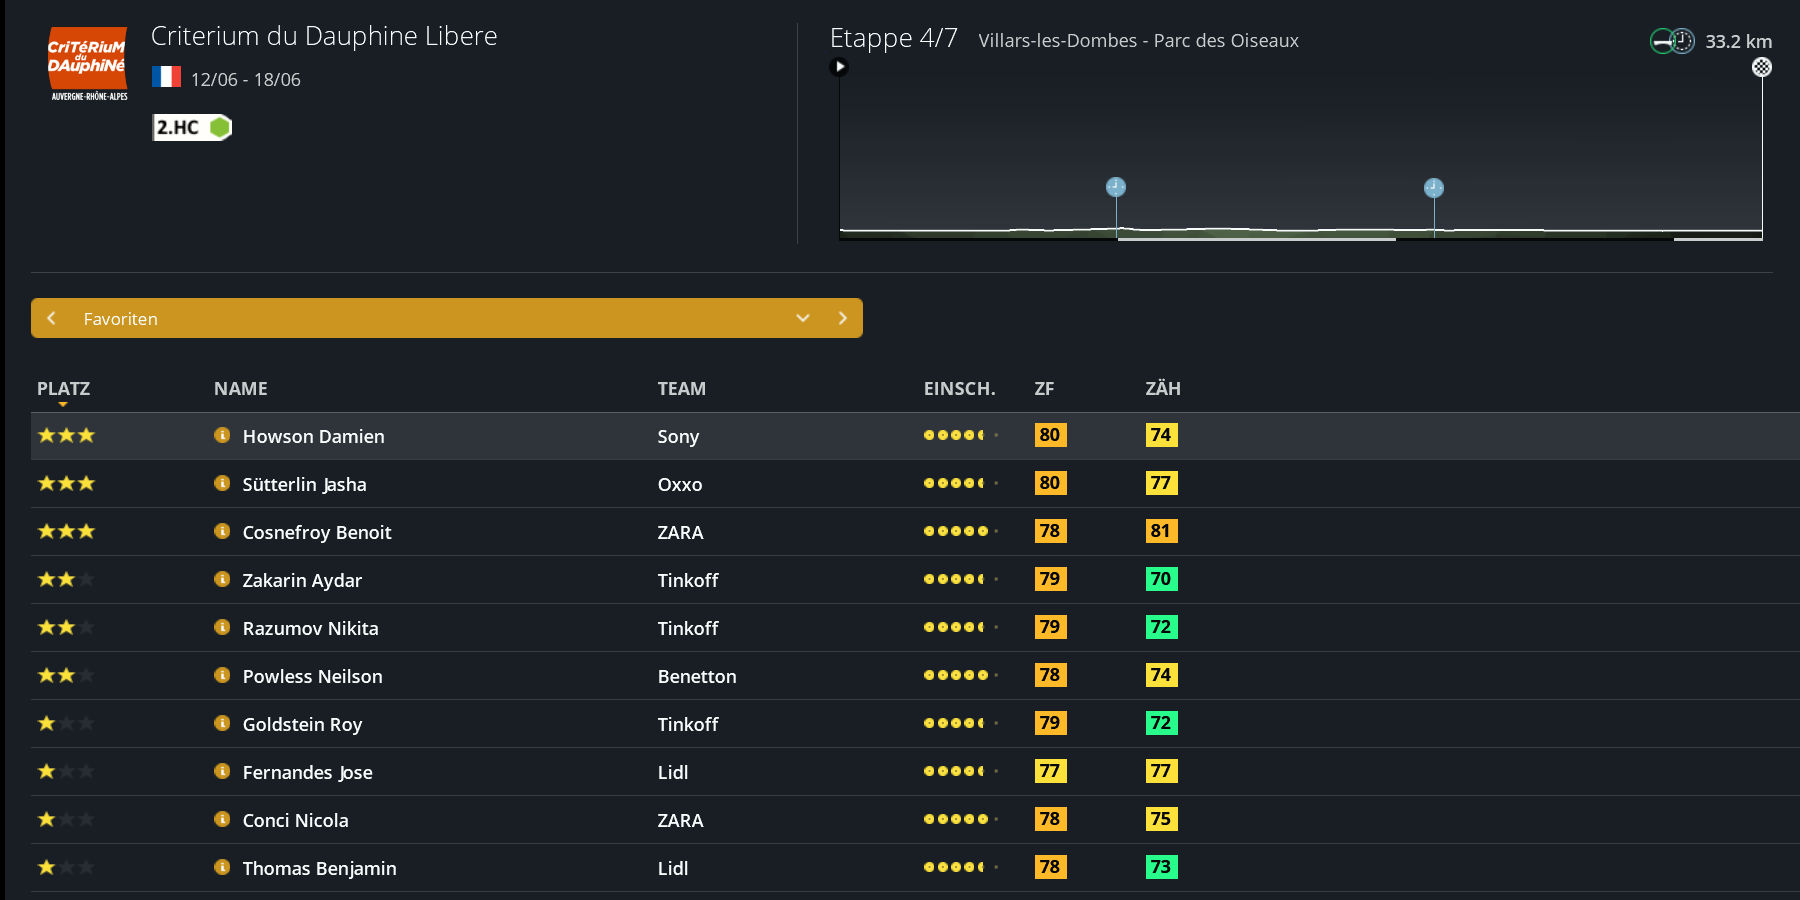Click the time trial stage type icon

click(1672, 41)
